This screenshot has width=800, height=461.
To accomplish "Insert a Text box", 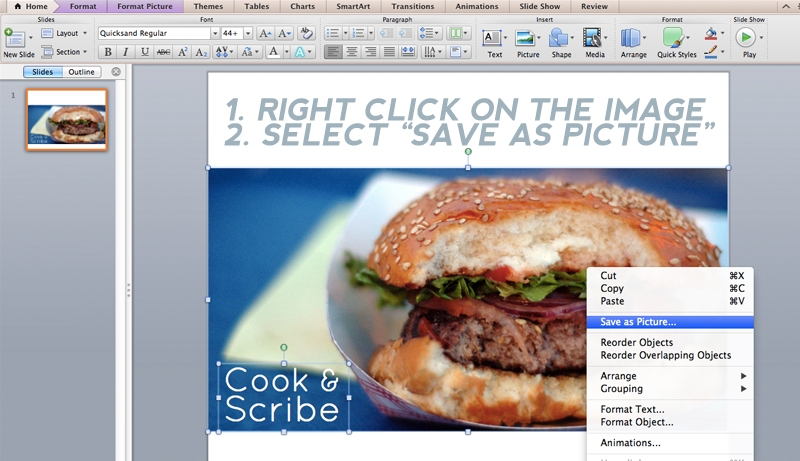I will pyautogui.click(x=492, y=38).
